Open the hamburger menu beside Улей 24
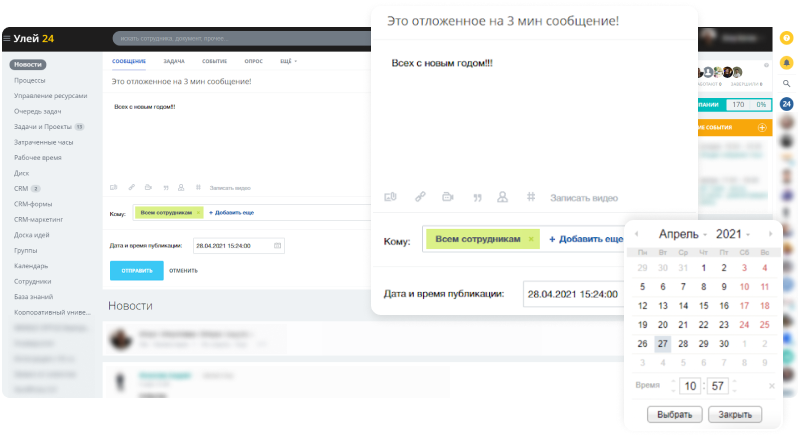Viewport: 800px width, 437px height. pos(7,39)
